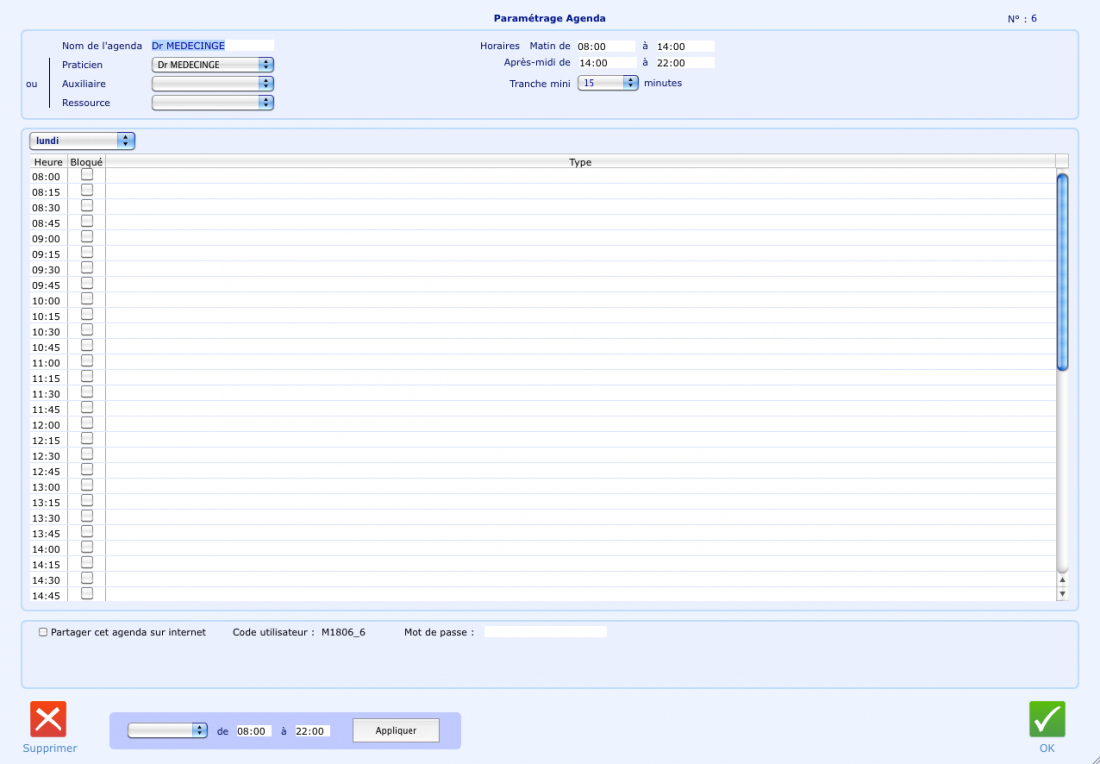Click the Mot de passe field
The height and width of the screenshot is (764, 1100).
(x=545, y=632)
